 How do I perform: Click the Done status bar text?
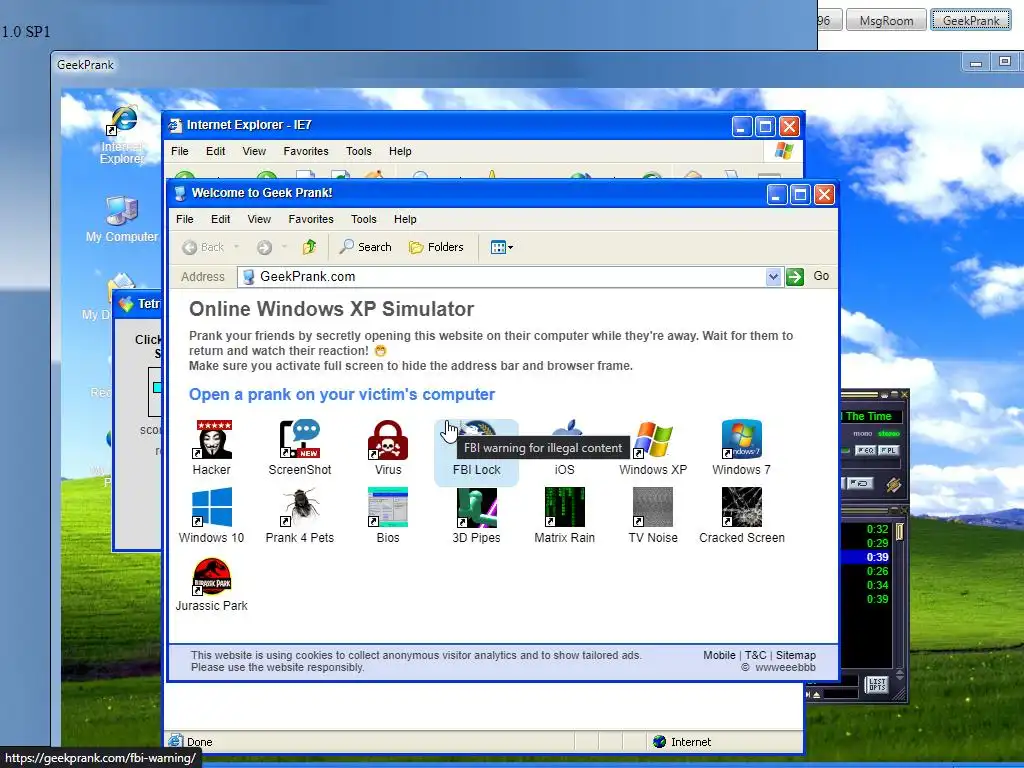(199, 742)
